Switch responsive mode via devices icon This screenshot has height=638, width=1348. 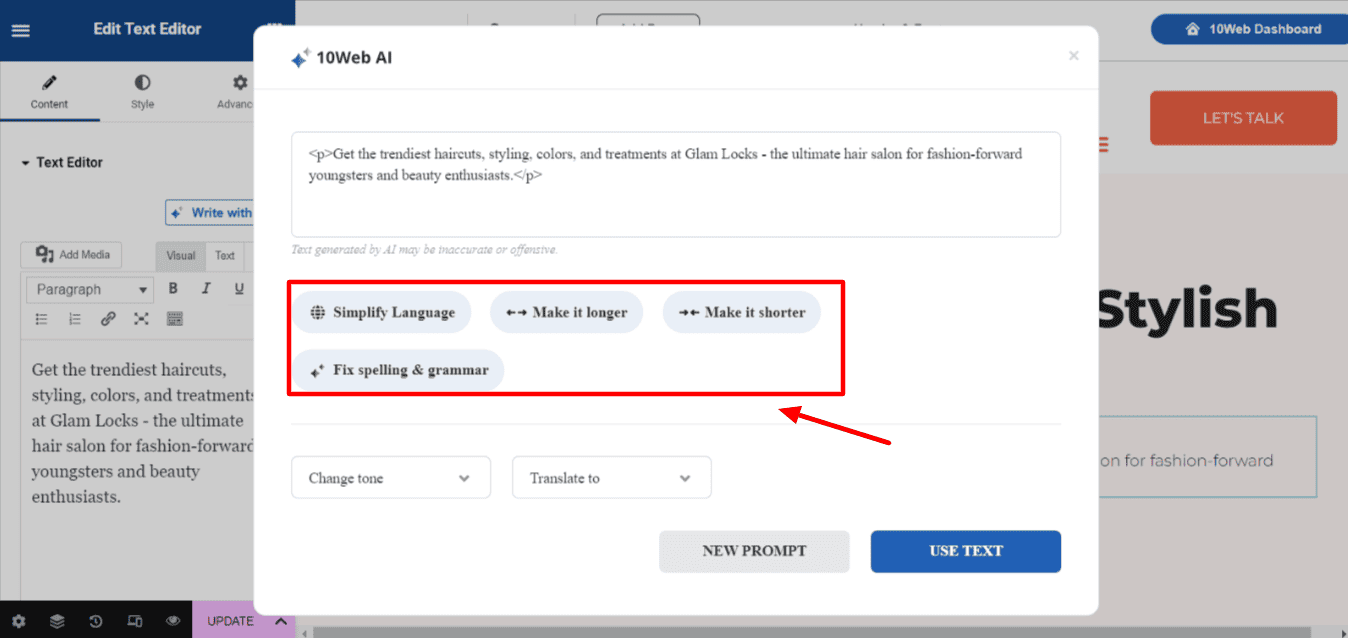click(x=135, y=621)
